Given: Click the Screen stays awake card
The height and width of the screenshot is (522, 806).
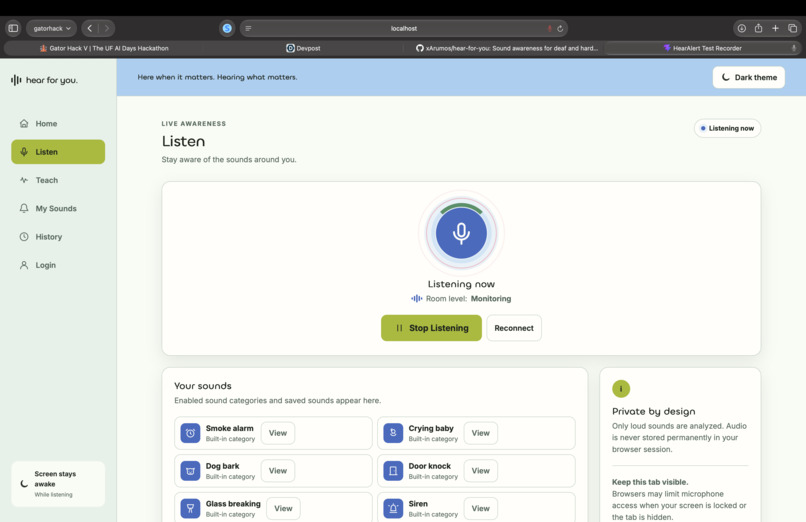Looking at the screenshot, I should click(x=58, y=484).
